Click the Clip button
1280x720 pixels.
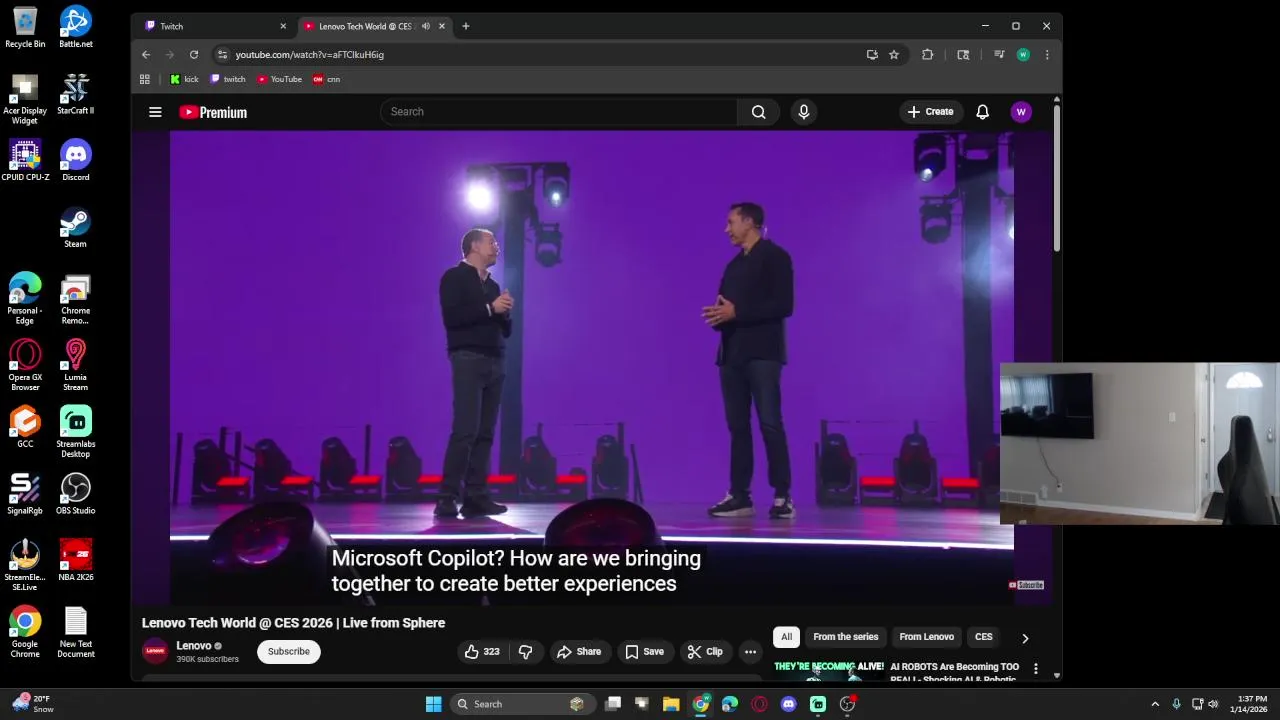coord(705,652)
